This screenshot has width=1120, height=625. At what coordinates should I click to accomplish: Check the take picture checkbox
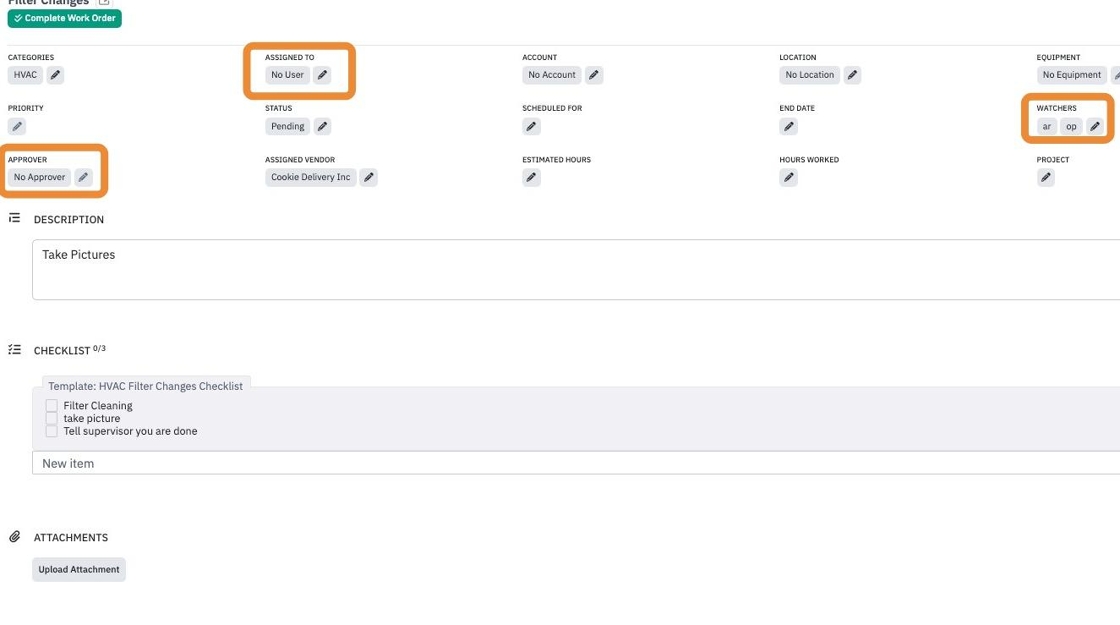[x=51, y=419]
